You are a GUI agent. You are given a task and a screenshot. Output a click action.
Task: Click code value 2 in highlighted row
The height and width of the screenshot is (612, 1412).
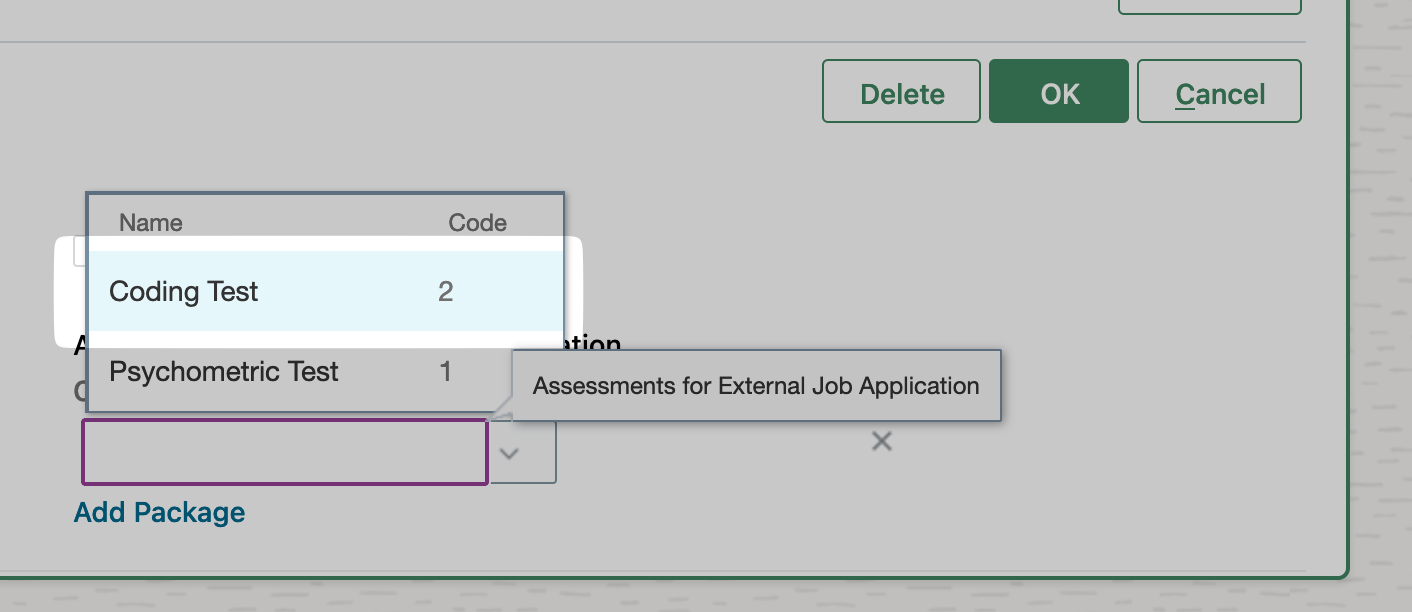click(x=446, y=292)
